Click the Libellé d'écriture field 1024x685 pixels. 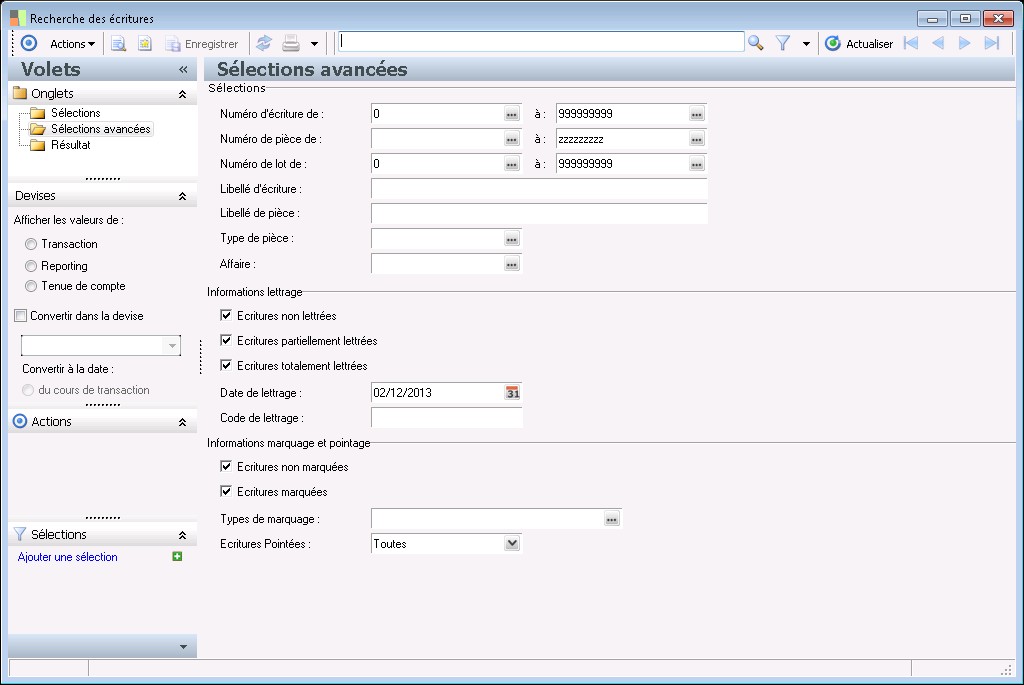point(539,189)
